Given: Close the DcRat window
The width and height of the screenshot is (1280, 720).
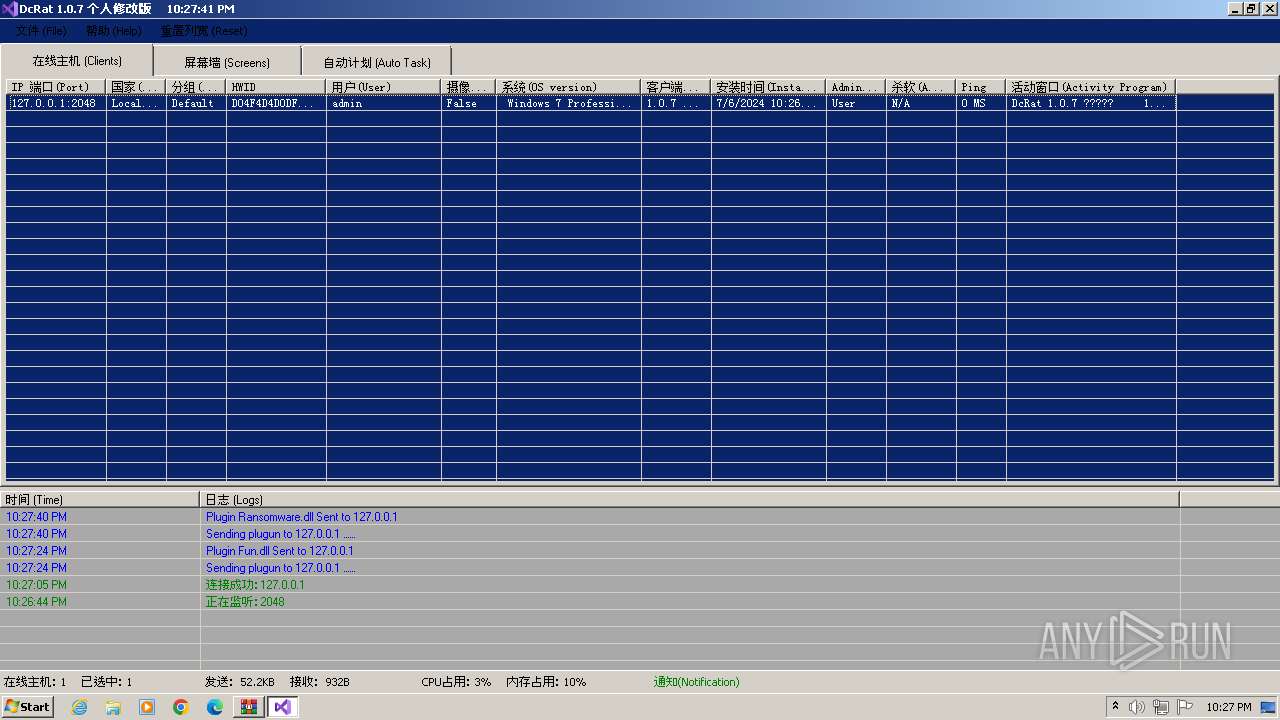Looking at the screenshot, I should (x=1268, y=9).
